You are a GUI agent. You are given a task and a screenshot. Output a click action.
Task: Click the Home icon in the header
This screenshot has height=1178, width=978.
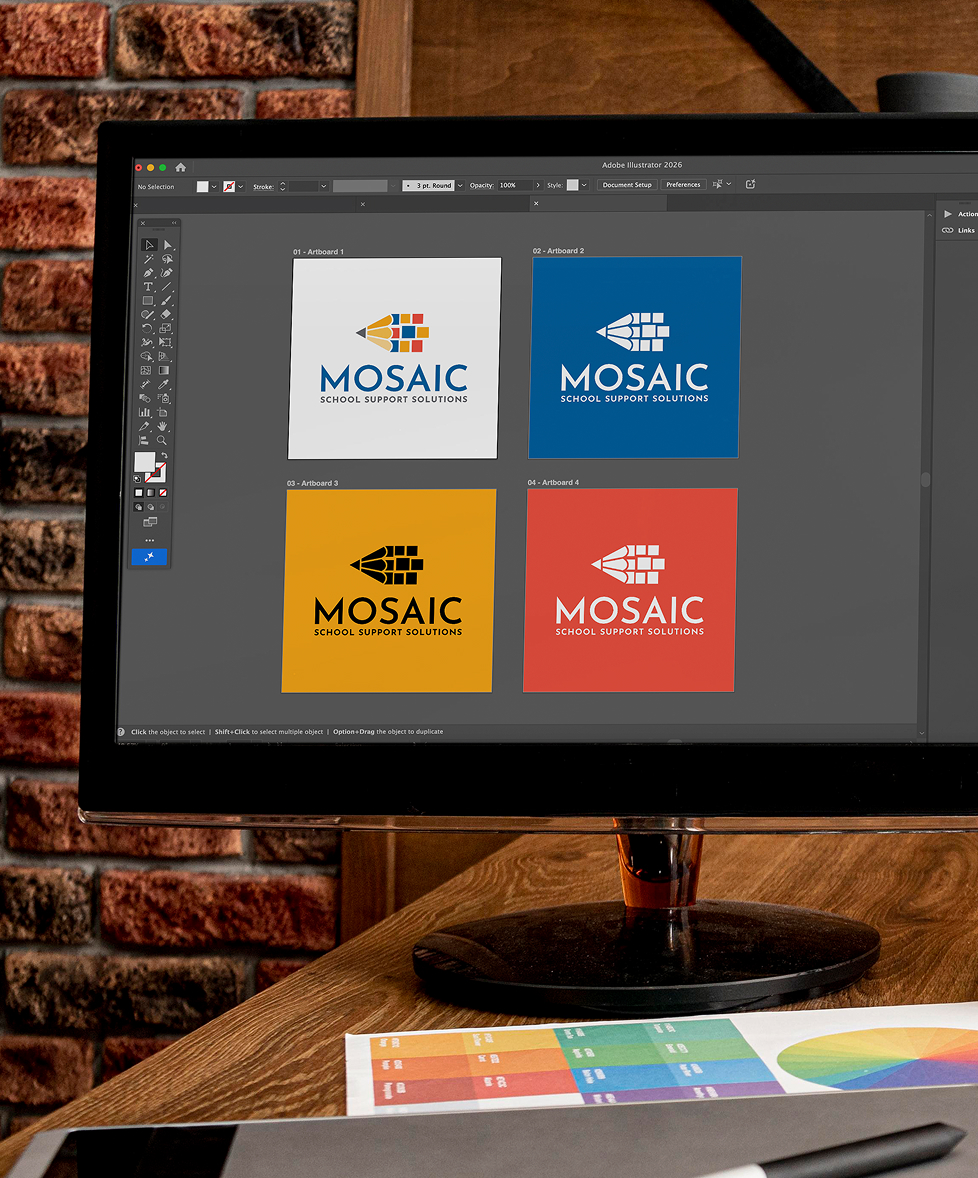180,166
